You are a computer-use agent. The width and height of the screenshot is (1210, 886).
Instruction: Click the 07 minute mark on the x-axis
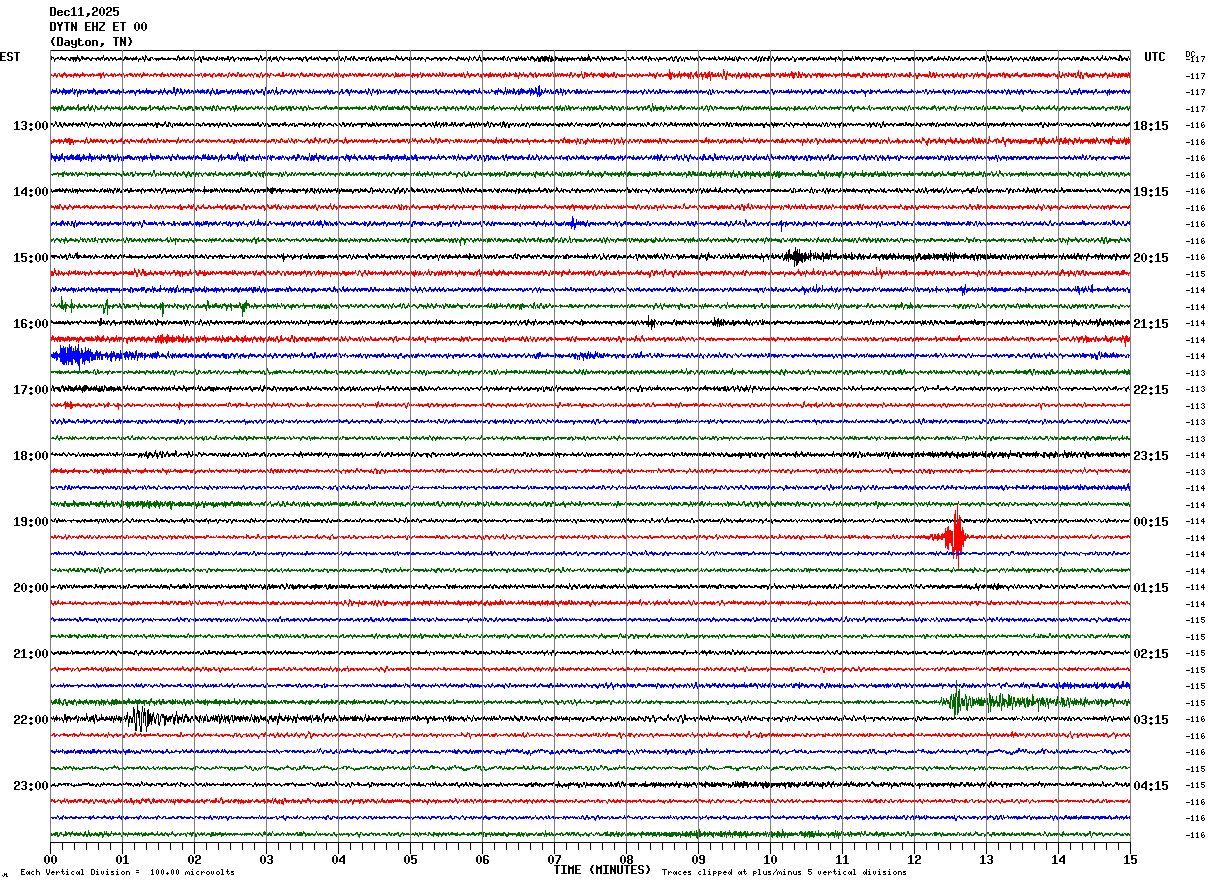(554, 859)
